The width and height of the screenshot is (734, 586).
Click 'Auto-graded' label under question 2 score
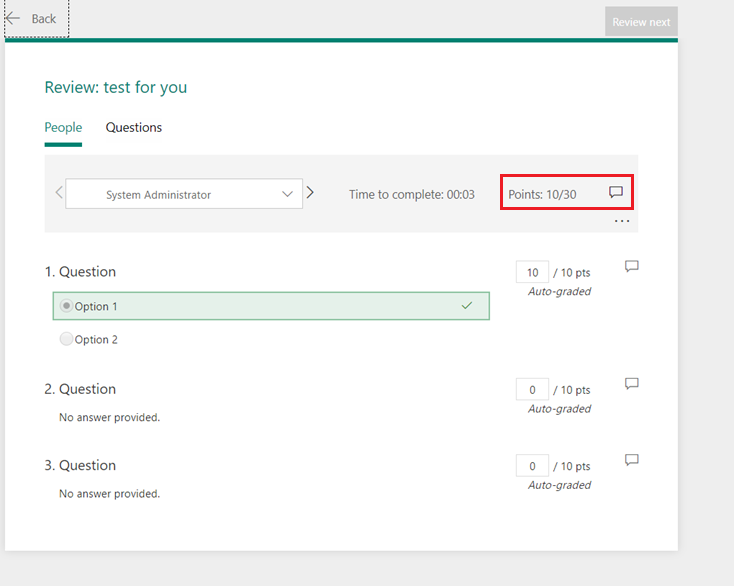559,409
